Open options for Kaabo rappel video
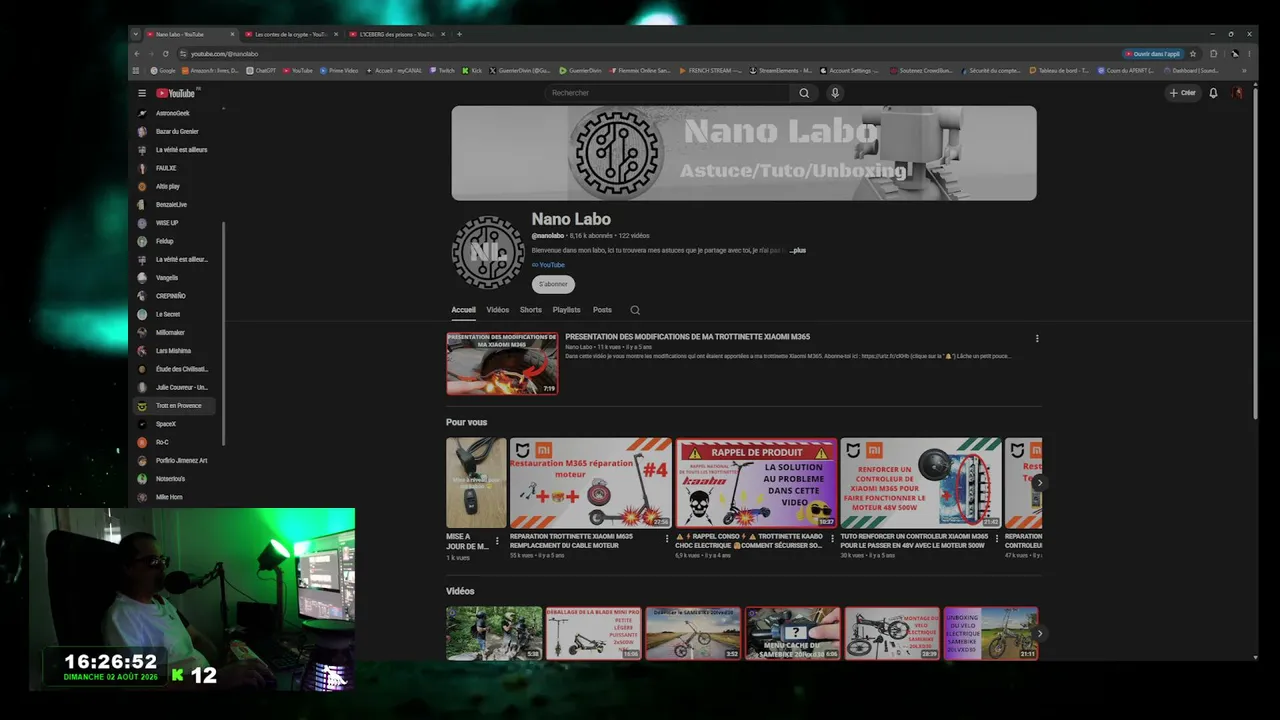The width and height of the screenshot is (1280, 720). [832, 538]
